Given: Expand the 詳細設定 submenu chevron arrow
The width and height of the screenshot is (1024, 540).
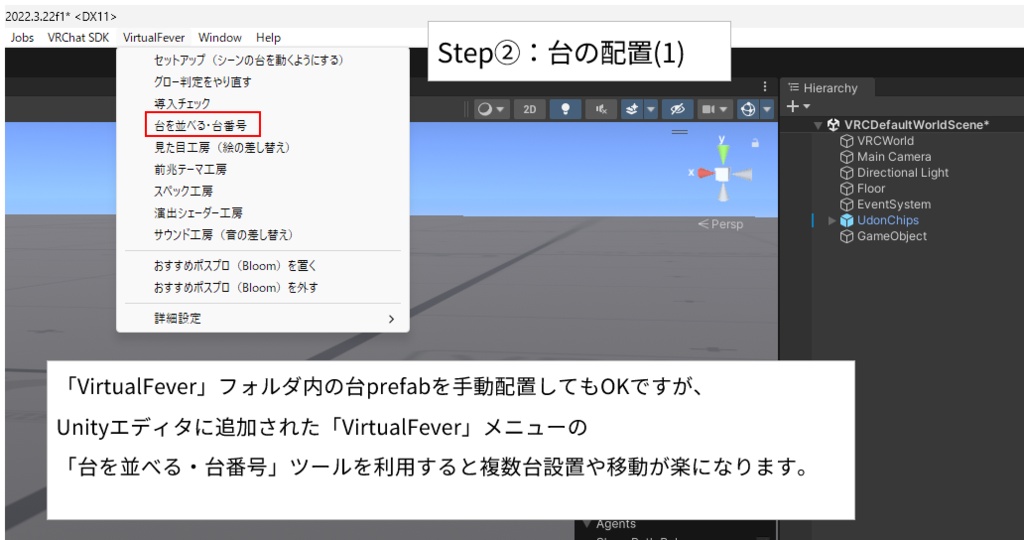Looking at the screenshot, I should [391, 319].
